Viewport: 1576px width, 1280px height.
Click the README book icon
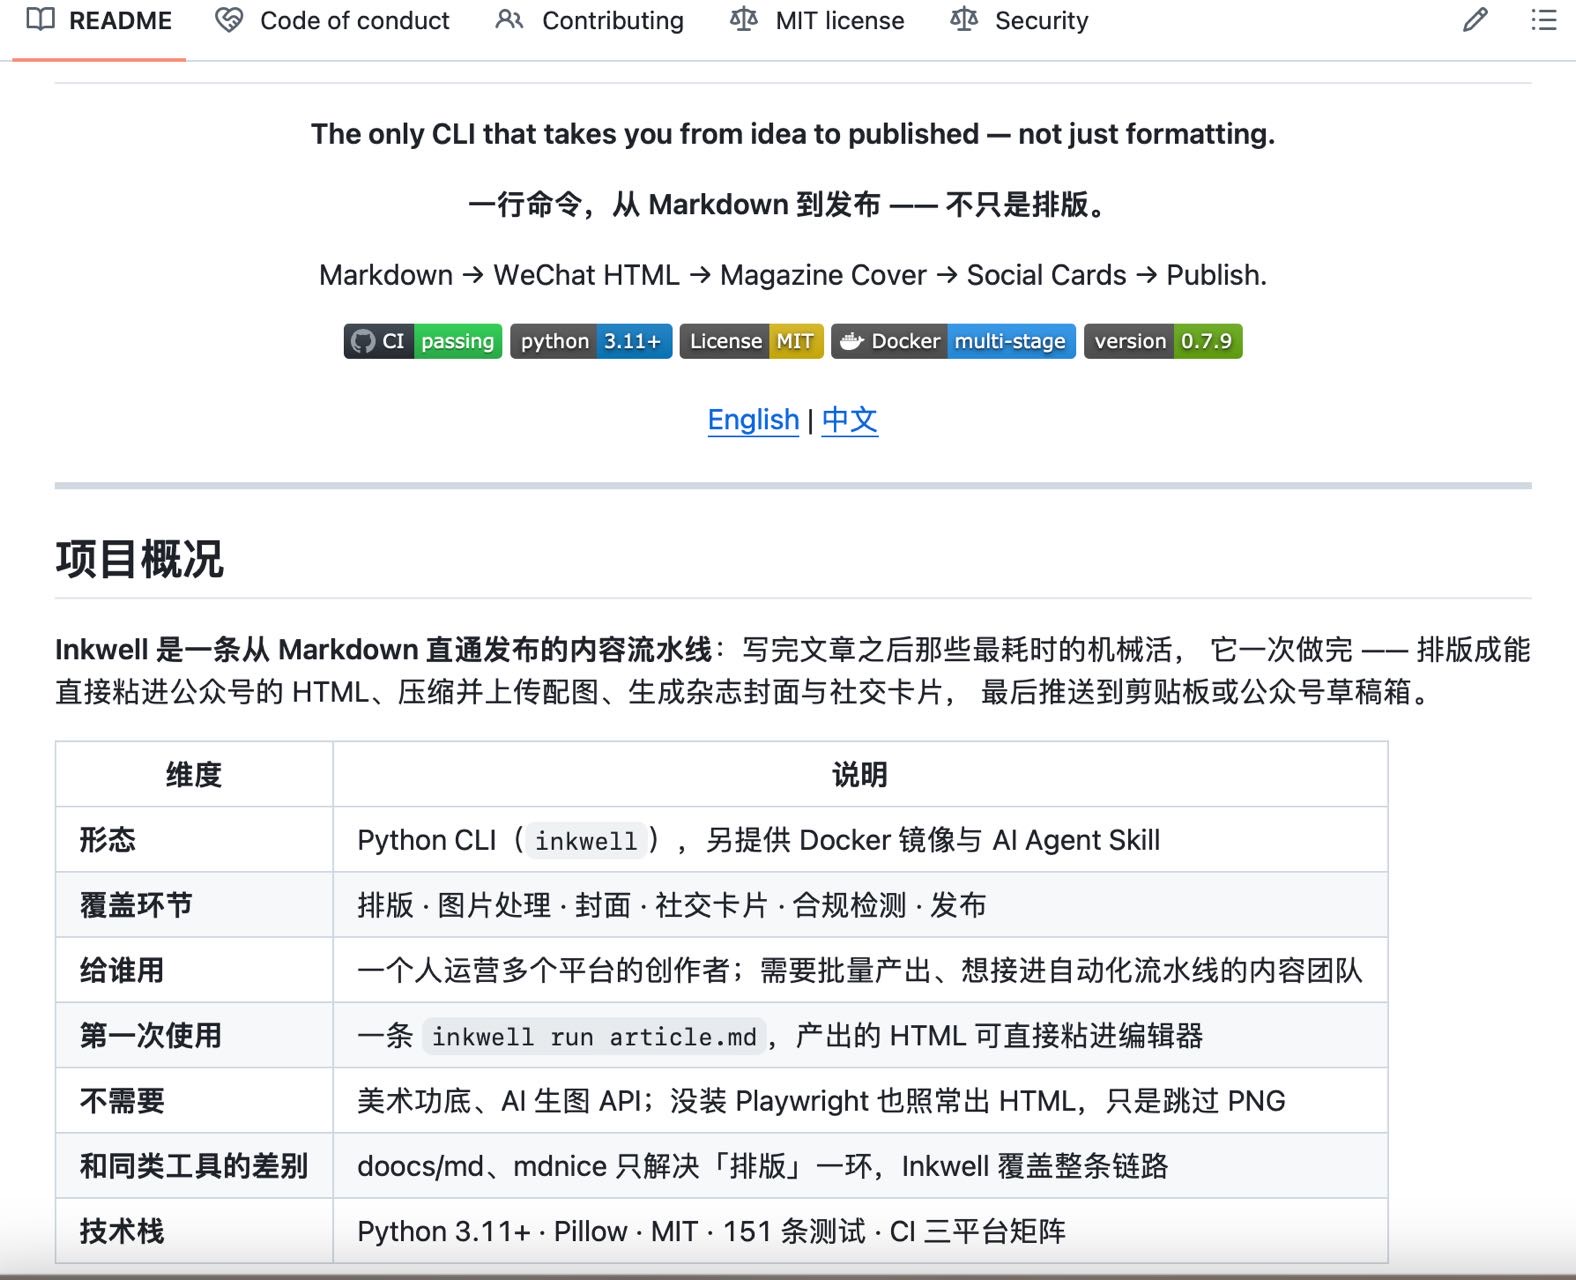[41, 20]
